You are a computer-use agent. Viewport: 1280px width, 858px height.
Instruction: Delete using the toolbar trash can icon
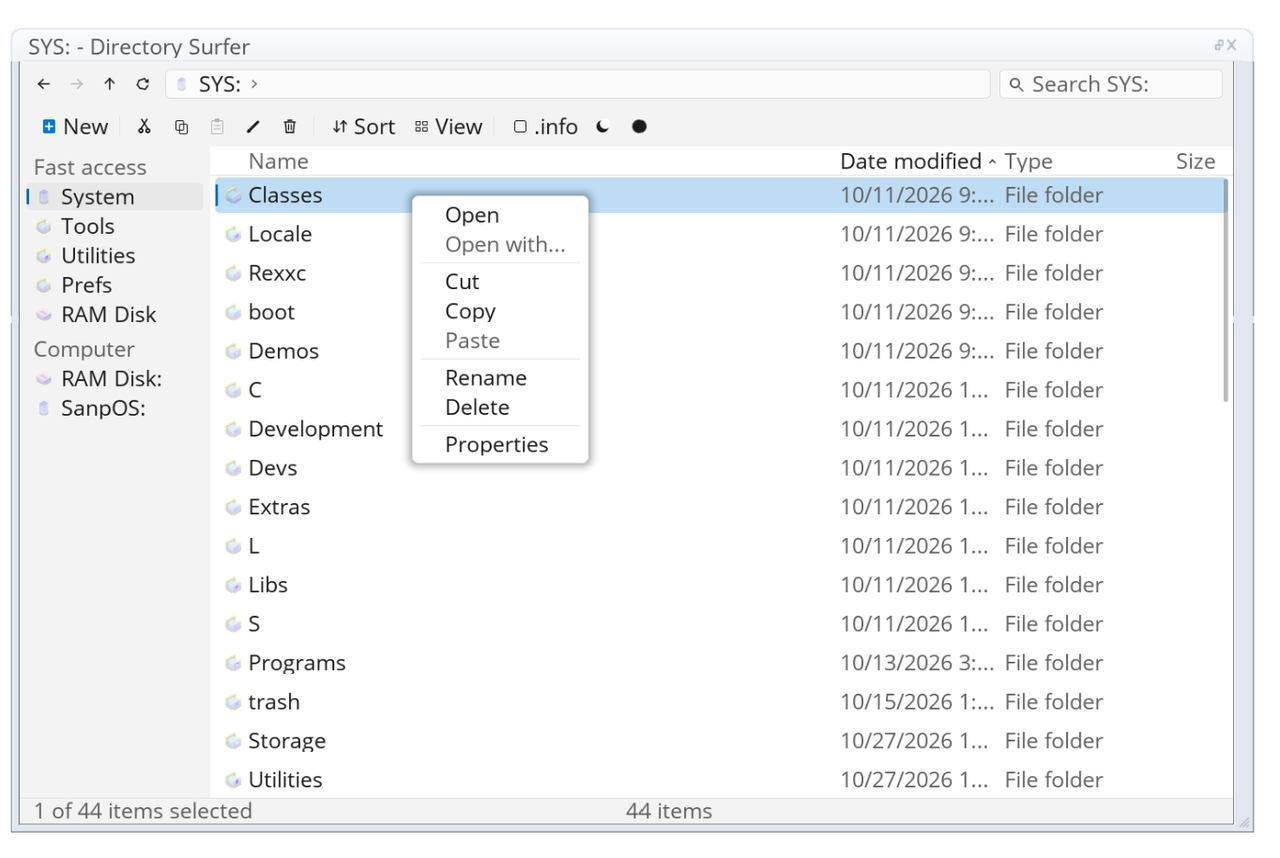(x=290, y=126)
